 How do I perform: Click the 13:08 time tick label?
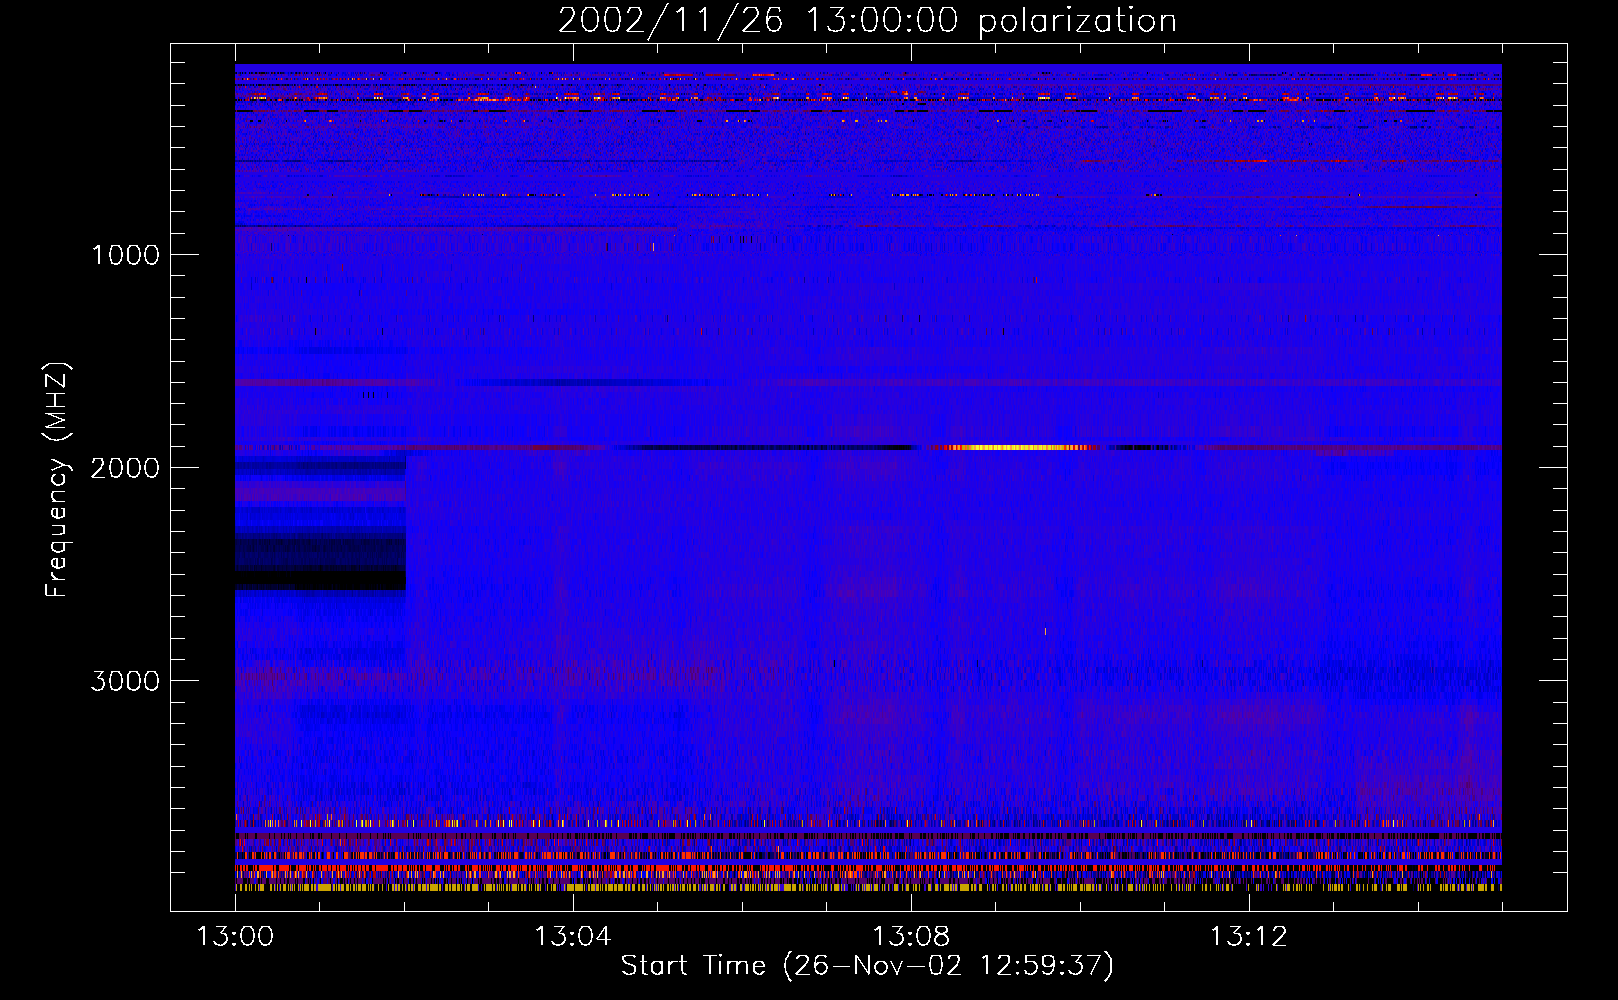(911, 937)
